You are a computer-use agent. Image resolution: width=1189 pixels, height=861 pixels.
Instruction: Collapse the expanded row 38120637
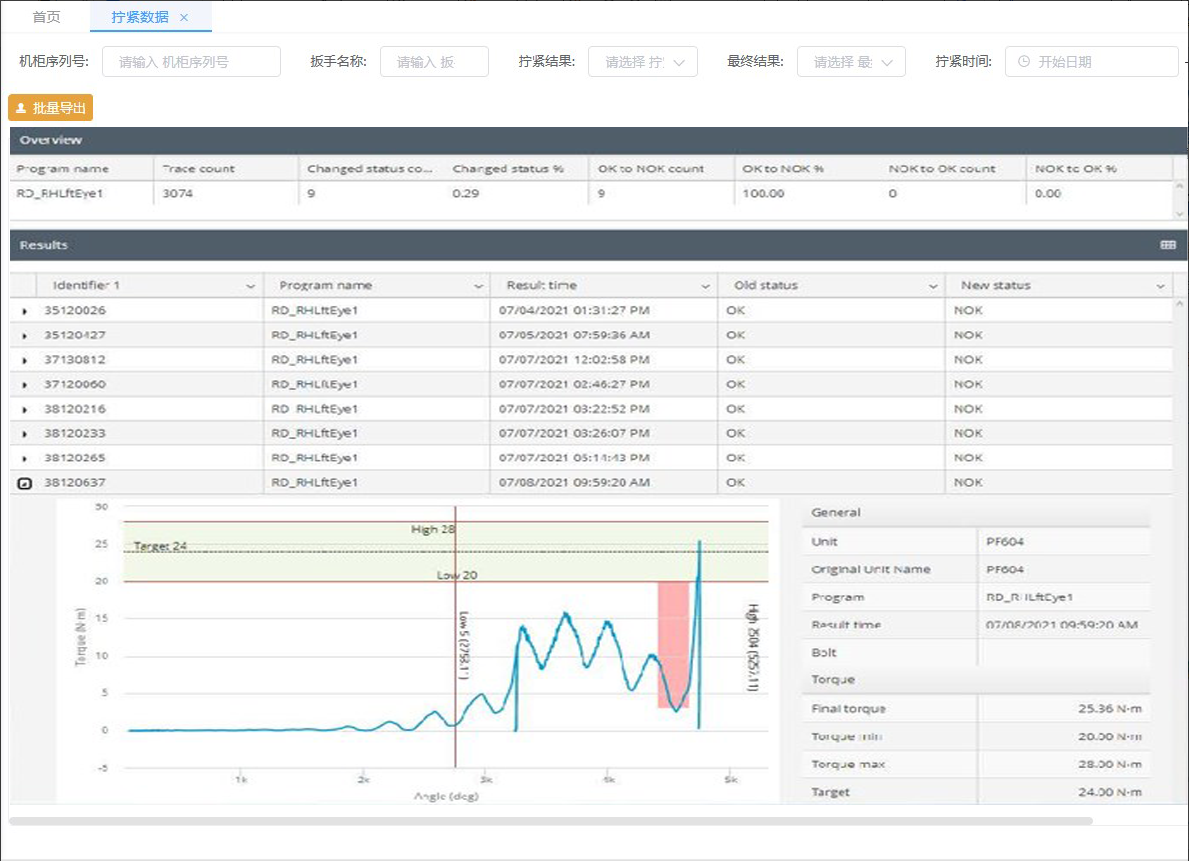click(24, 483)
